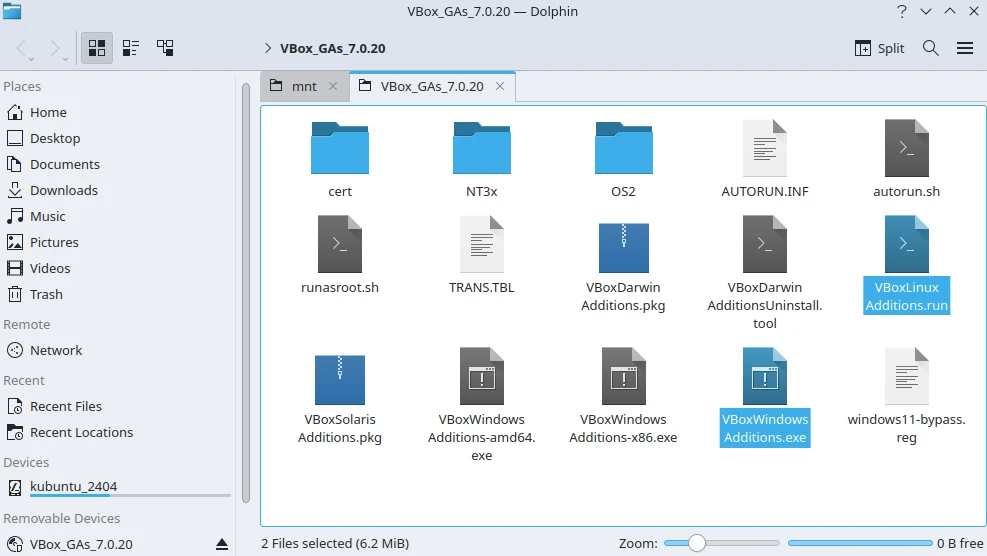
Task: Click the Places panel scrollbar
Action: click(245, 293)
